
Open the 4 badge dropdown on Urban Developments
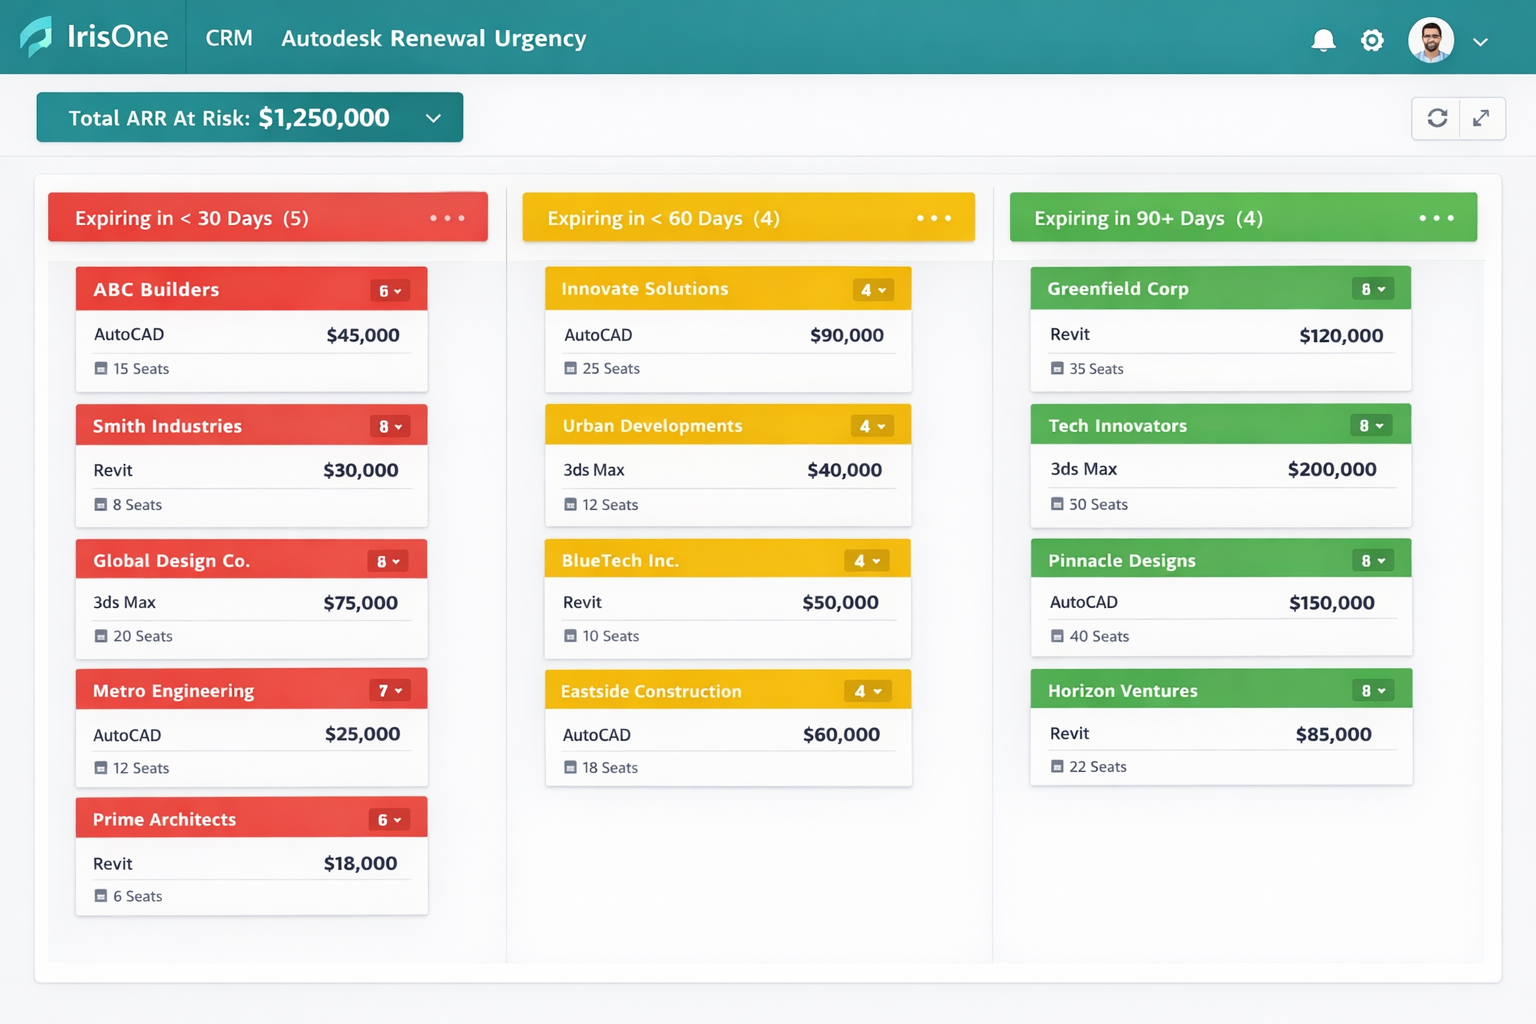tap(872, 426)
